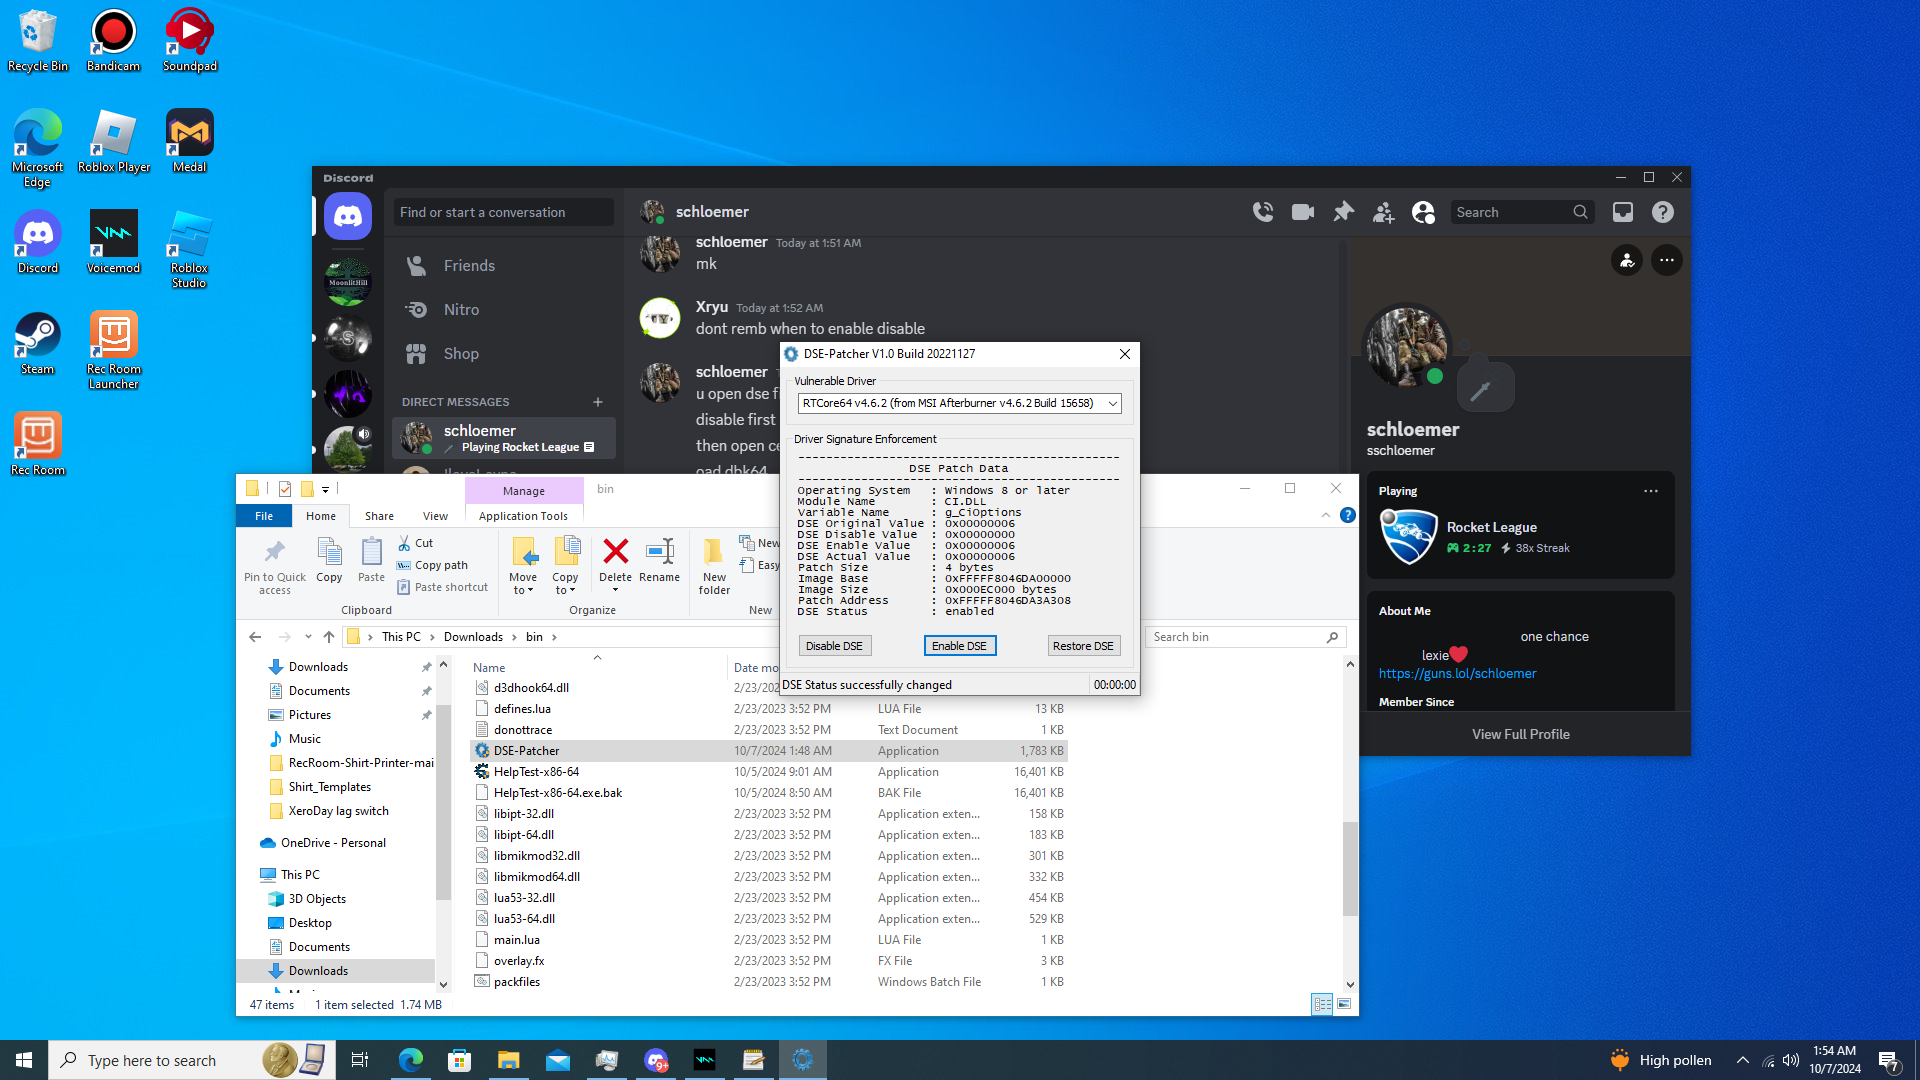Add friends to DM icon
Viewport: 1920px width, 1080px height.
coord(1383,212)
